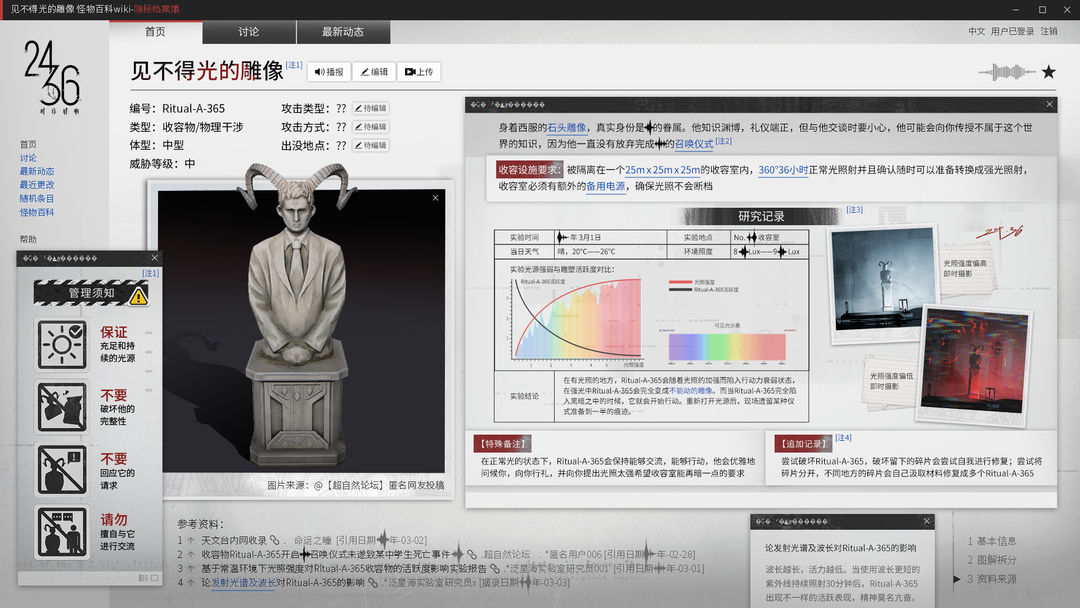Edit the 攻击类型 pending field
The image size is (1080, 608).
[371, 108]
